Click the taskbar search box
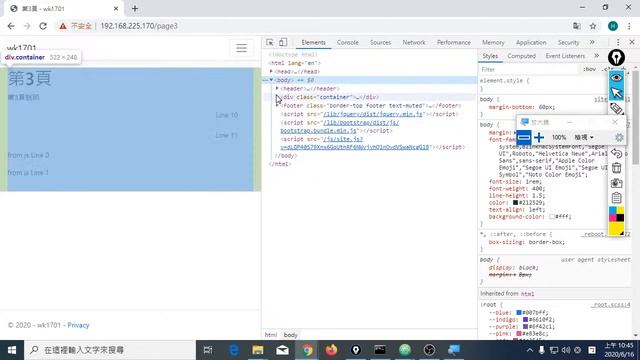Screen dimensions: 640x360 pyautogui.click(x=110, y=350)
